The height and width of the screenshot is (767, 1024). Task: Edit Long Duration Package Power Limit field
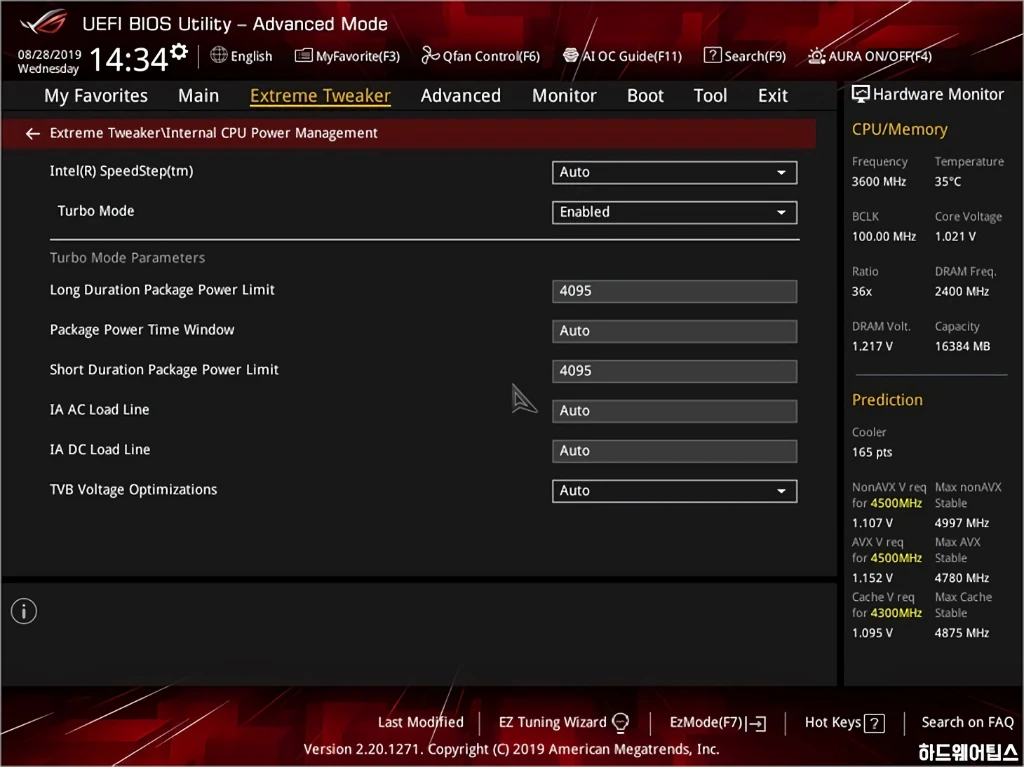tap(674, 291)
